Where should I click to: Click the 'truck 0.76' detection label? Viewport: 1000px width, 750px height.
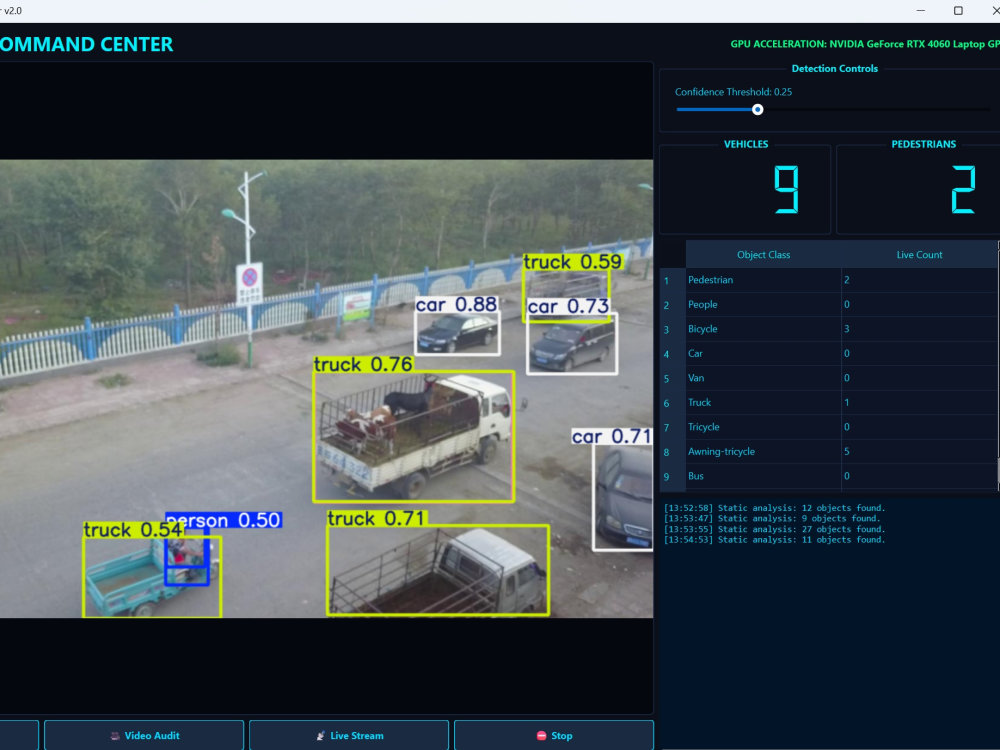[363, 364]
